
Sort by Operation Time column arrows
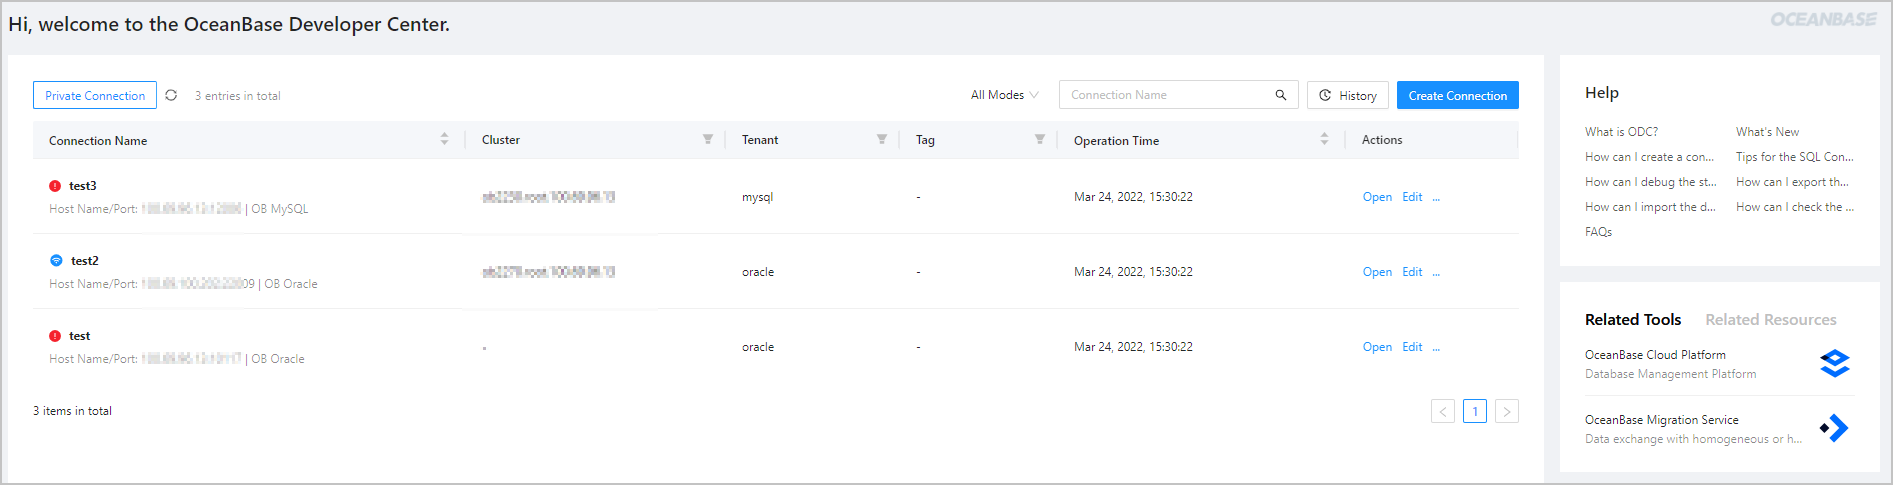point(1324,139)
